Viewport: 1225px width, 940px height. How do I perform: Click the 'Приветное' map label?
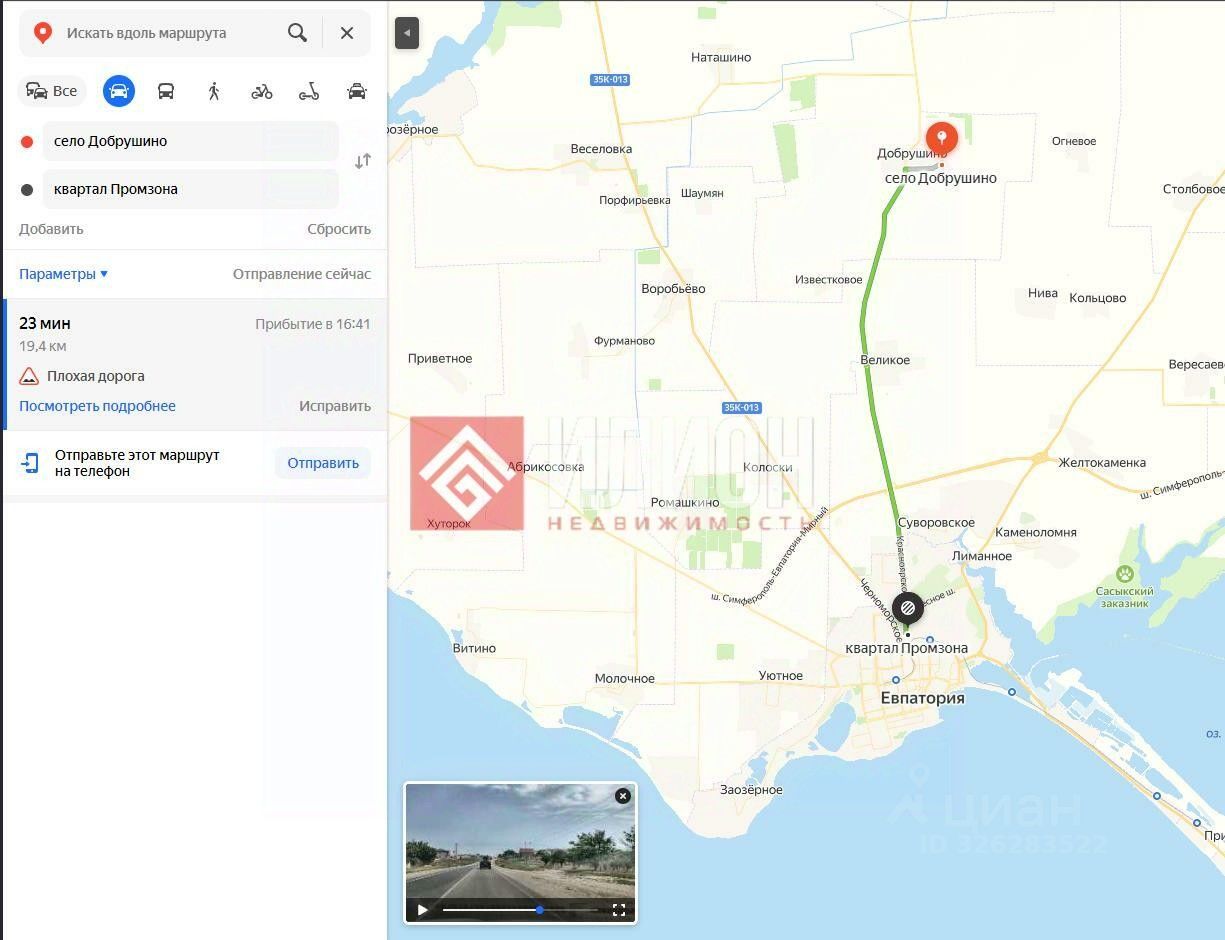click(x=440, y=359)
